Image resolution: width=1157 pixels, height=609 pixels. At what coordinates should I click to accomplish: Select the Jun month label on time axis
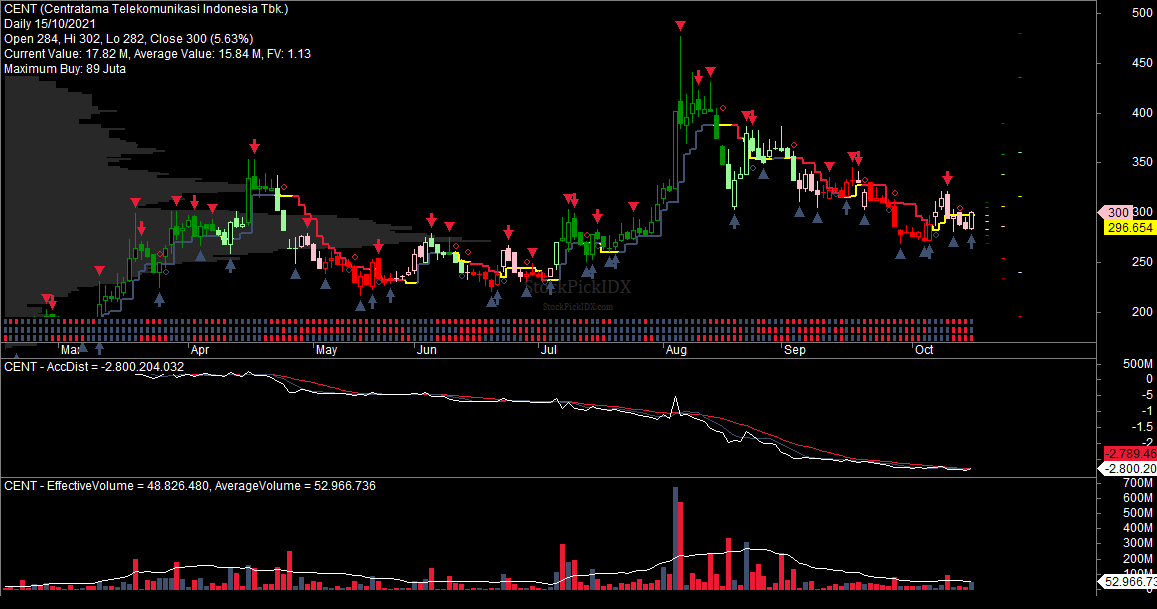426,350
